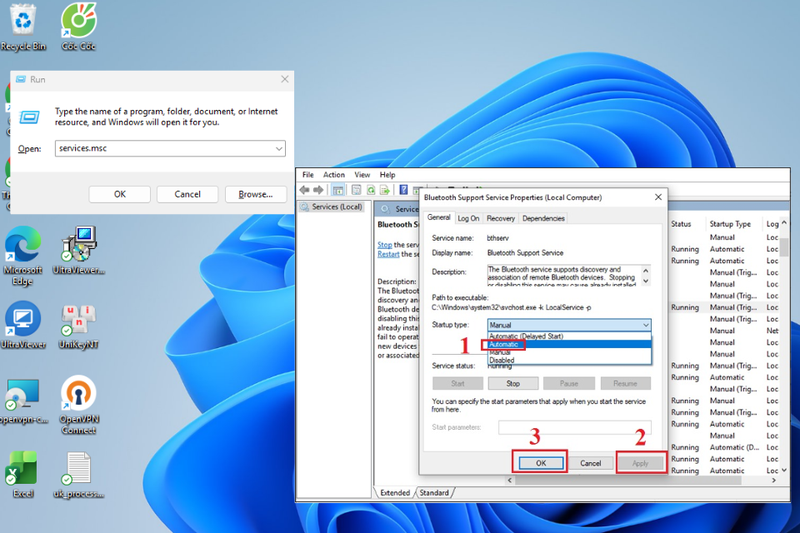Open the Properties icon in Services toolbar

pos(357,190)
